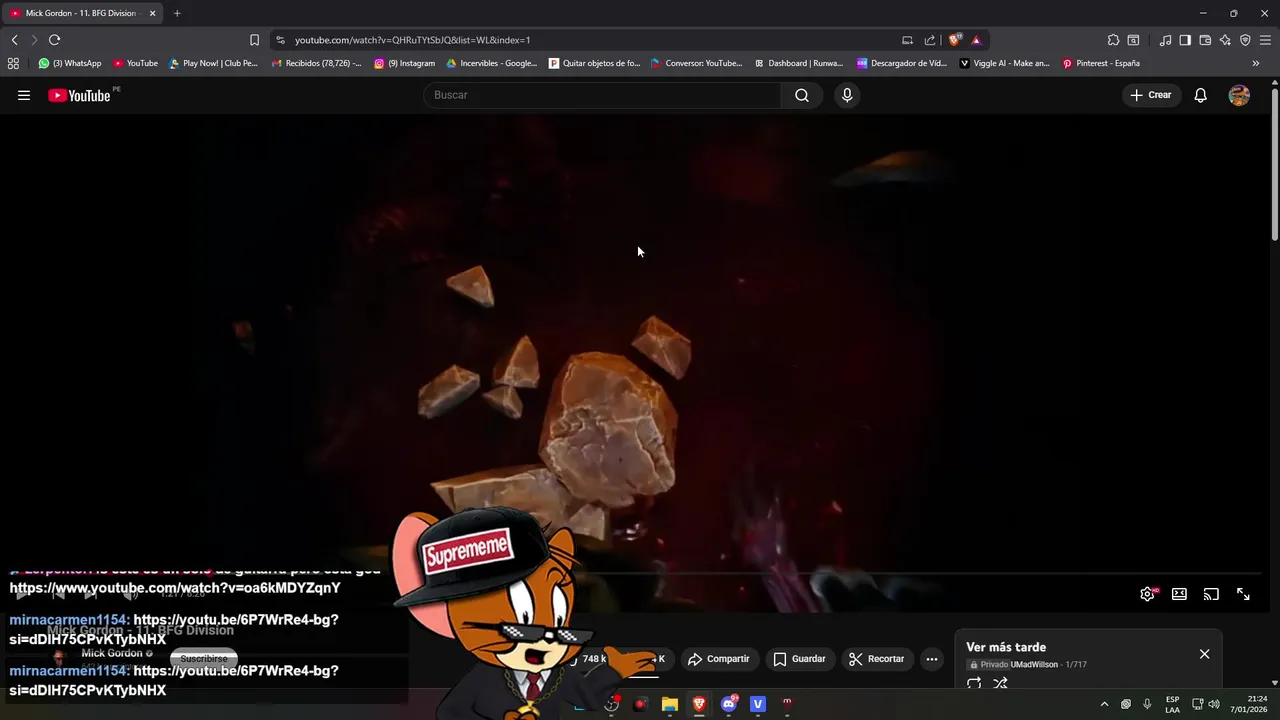Open the apps grid bookmark icon

pyautogui.click(x=13, y=63)
